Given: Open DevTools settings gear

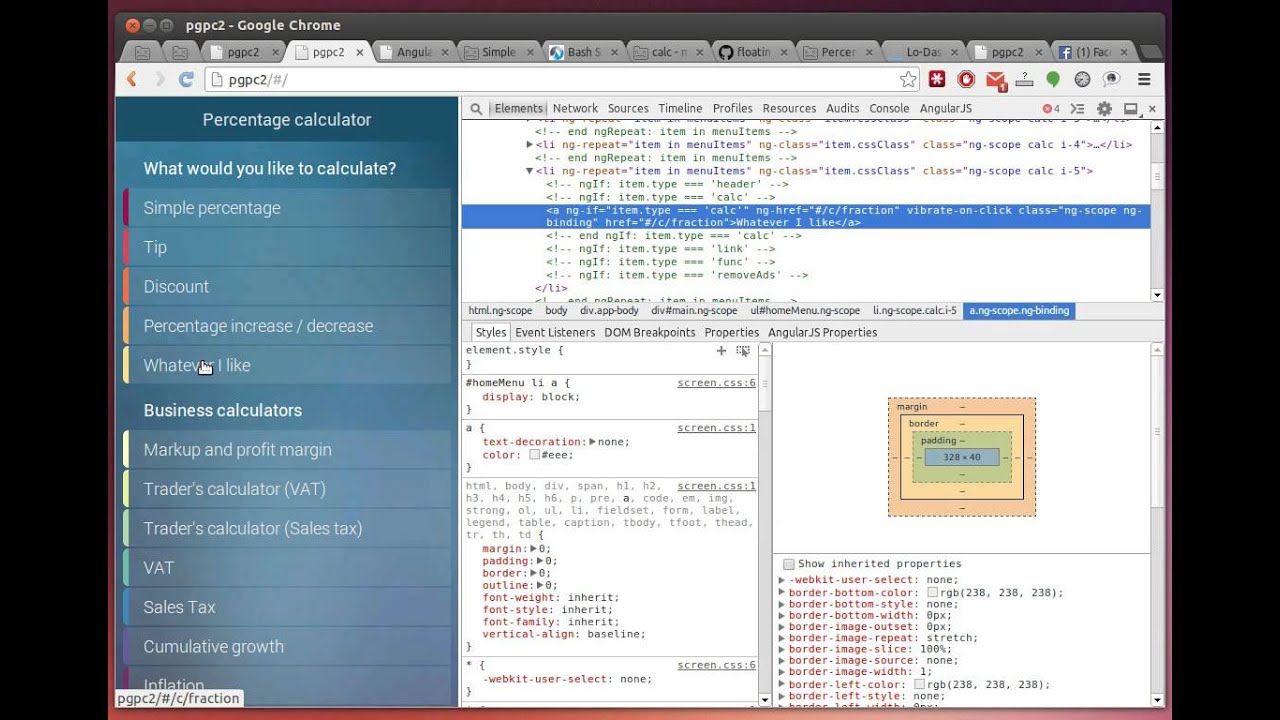Looking at the screenshot, I should coord(1104,109).
